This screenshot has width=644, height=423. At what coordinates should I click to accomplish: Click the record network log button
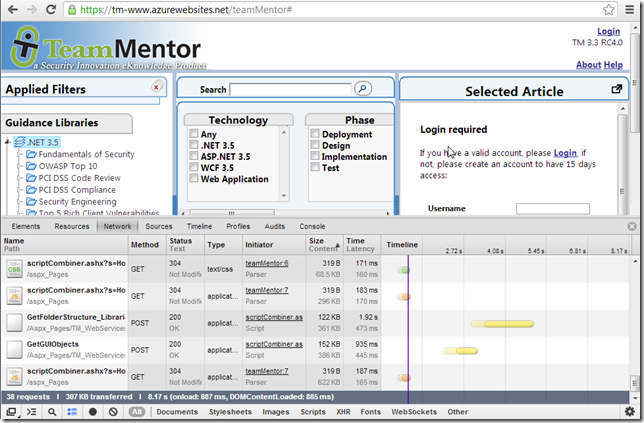tap(93, 412)
